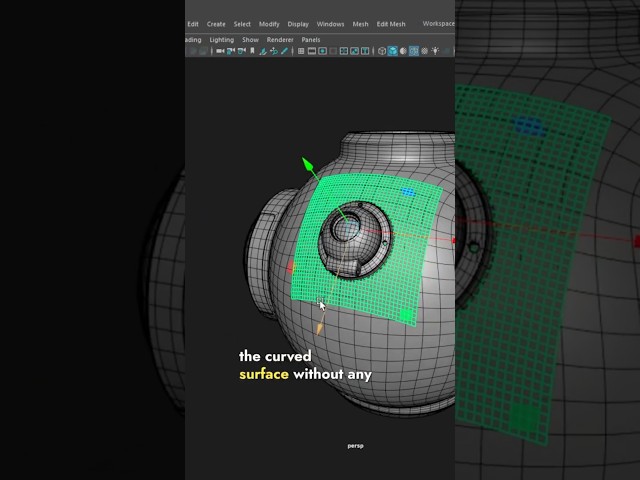Toggle the Use All Lights bulb icon

click(x=435, y=51)
